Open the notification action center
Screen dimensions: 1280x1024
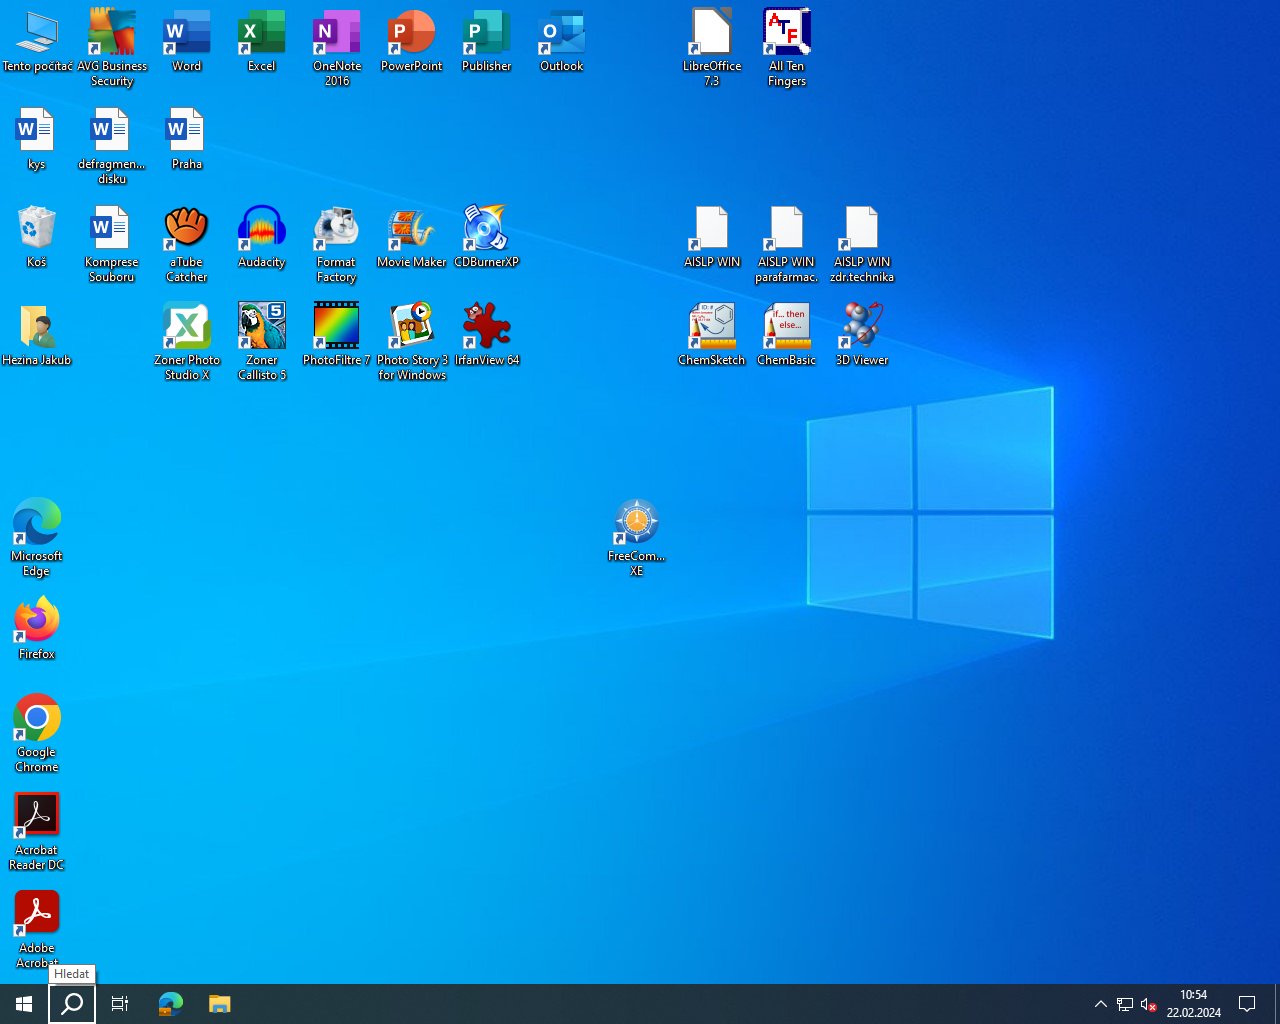pos(1247,1004)
